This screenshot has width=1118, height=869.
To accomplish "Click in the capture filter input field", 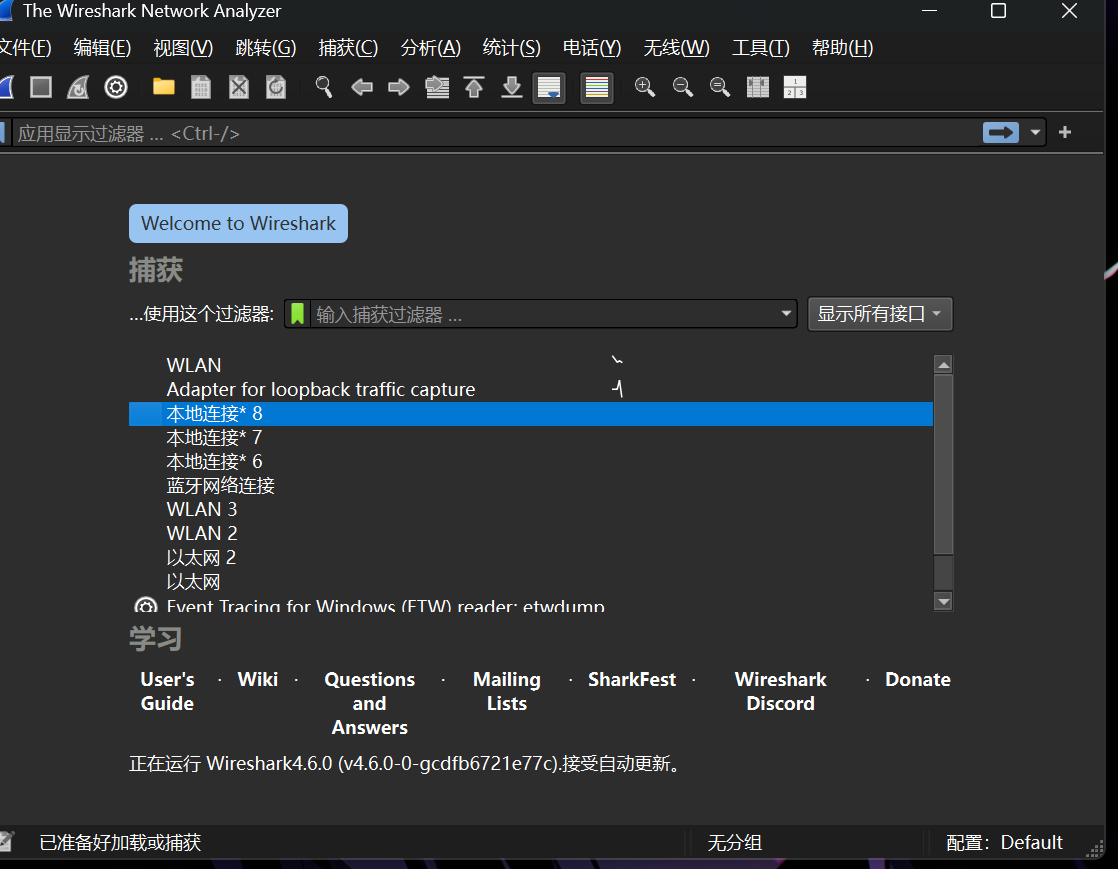I will [x=542, y=314].
